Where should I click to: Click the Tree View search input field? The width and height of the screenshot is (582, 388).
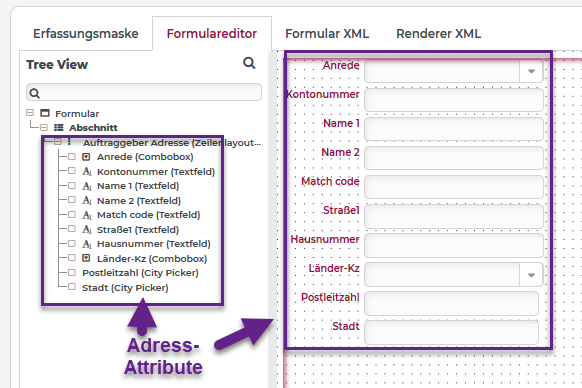click(144, 92)
